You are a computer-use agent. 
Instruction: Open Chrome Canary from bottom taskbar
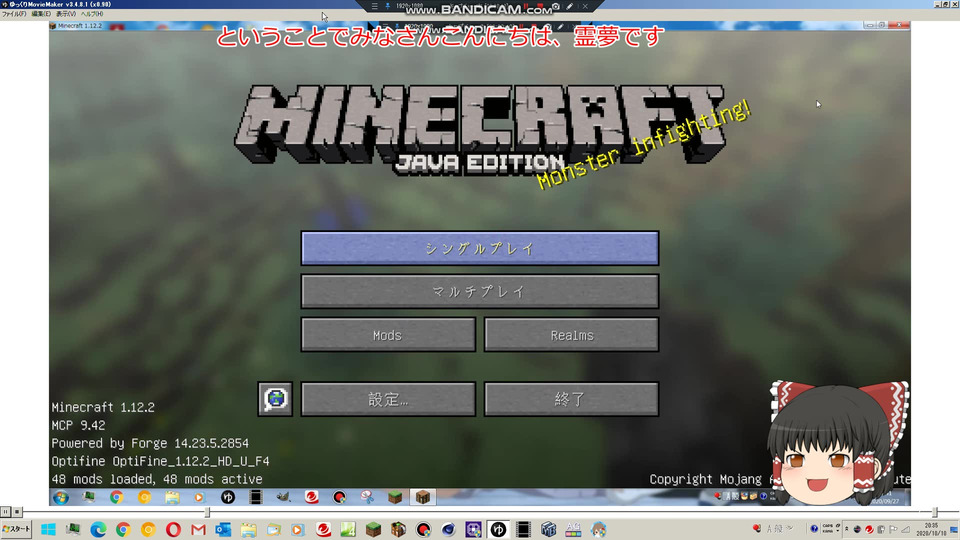148,530
